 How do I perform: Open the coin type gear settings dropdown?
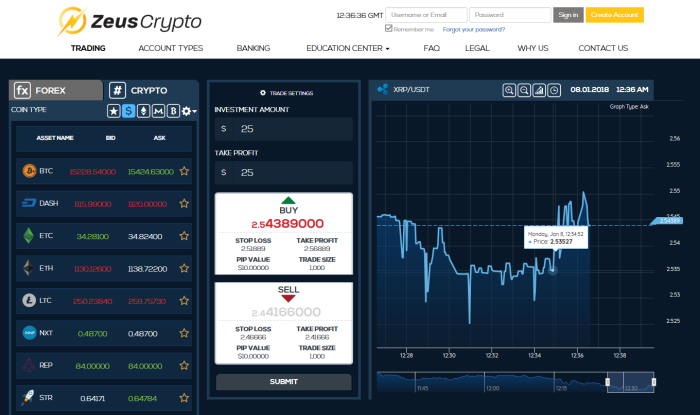tap(189, 111)
